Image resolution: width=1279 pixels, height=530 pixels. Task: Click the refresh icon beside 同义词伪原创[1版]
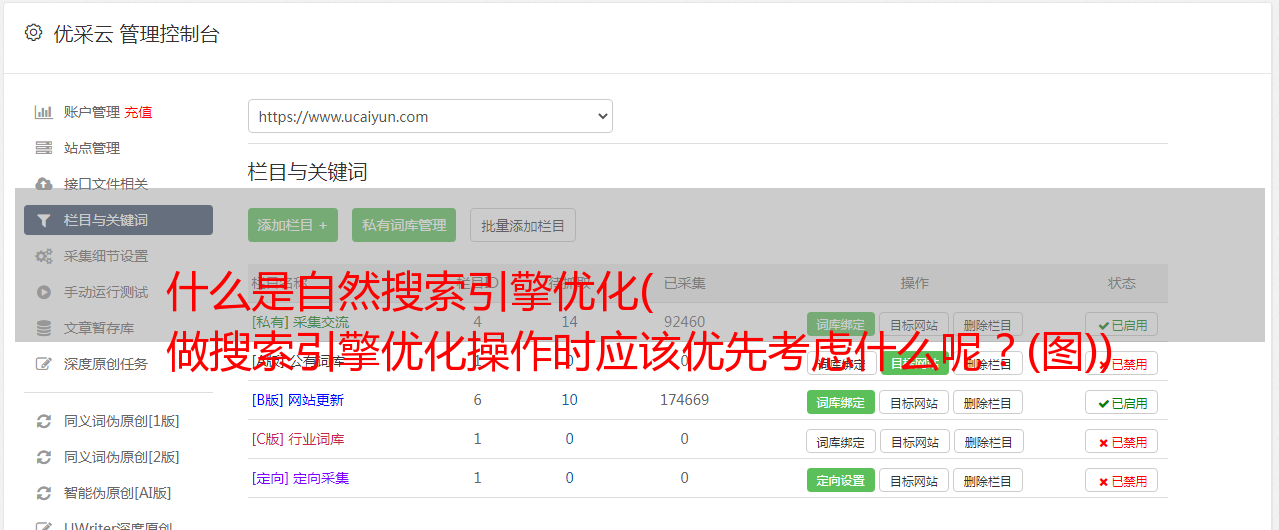pyautogui.click(x=44, y=421)
